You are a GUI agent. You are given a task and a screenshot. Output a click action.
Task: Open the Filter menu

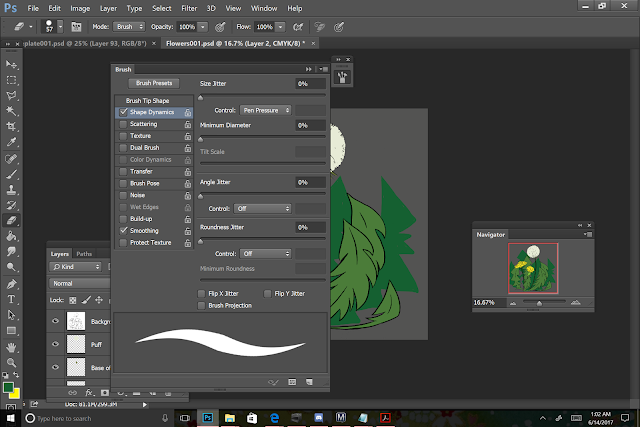coord(189,8)
